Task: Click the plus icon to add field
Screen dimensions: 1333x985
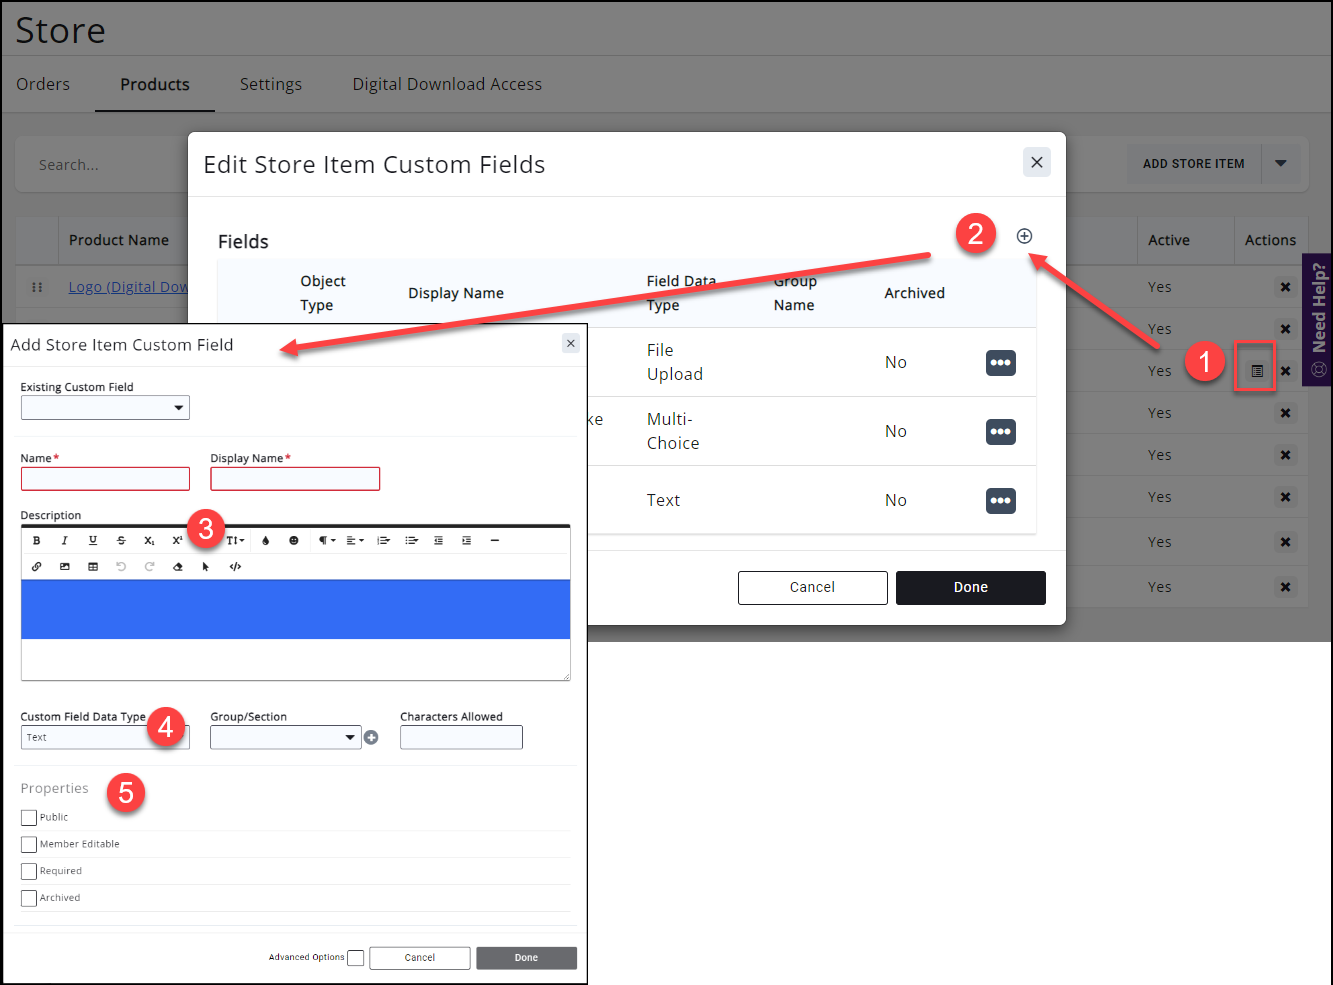Action: [x=1024, y=236]
